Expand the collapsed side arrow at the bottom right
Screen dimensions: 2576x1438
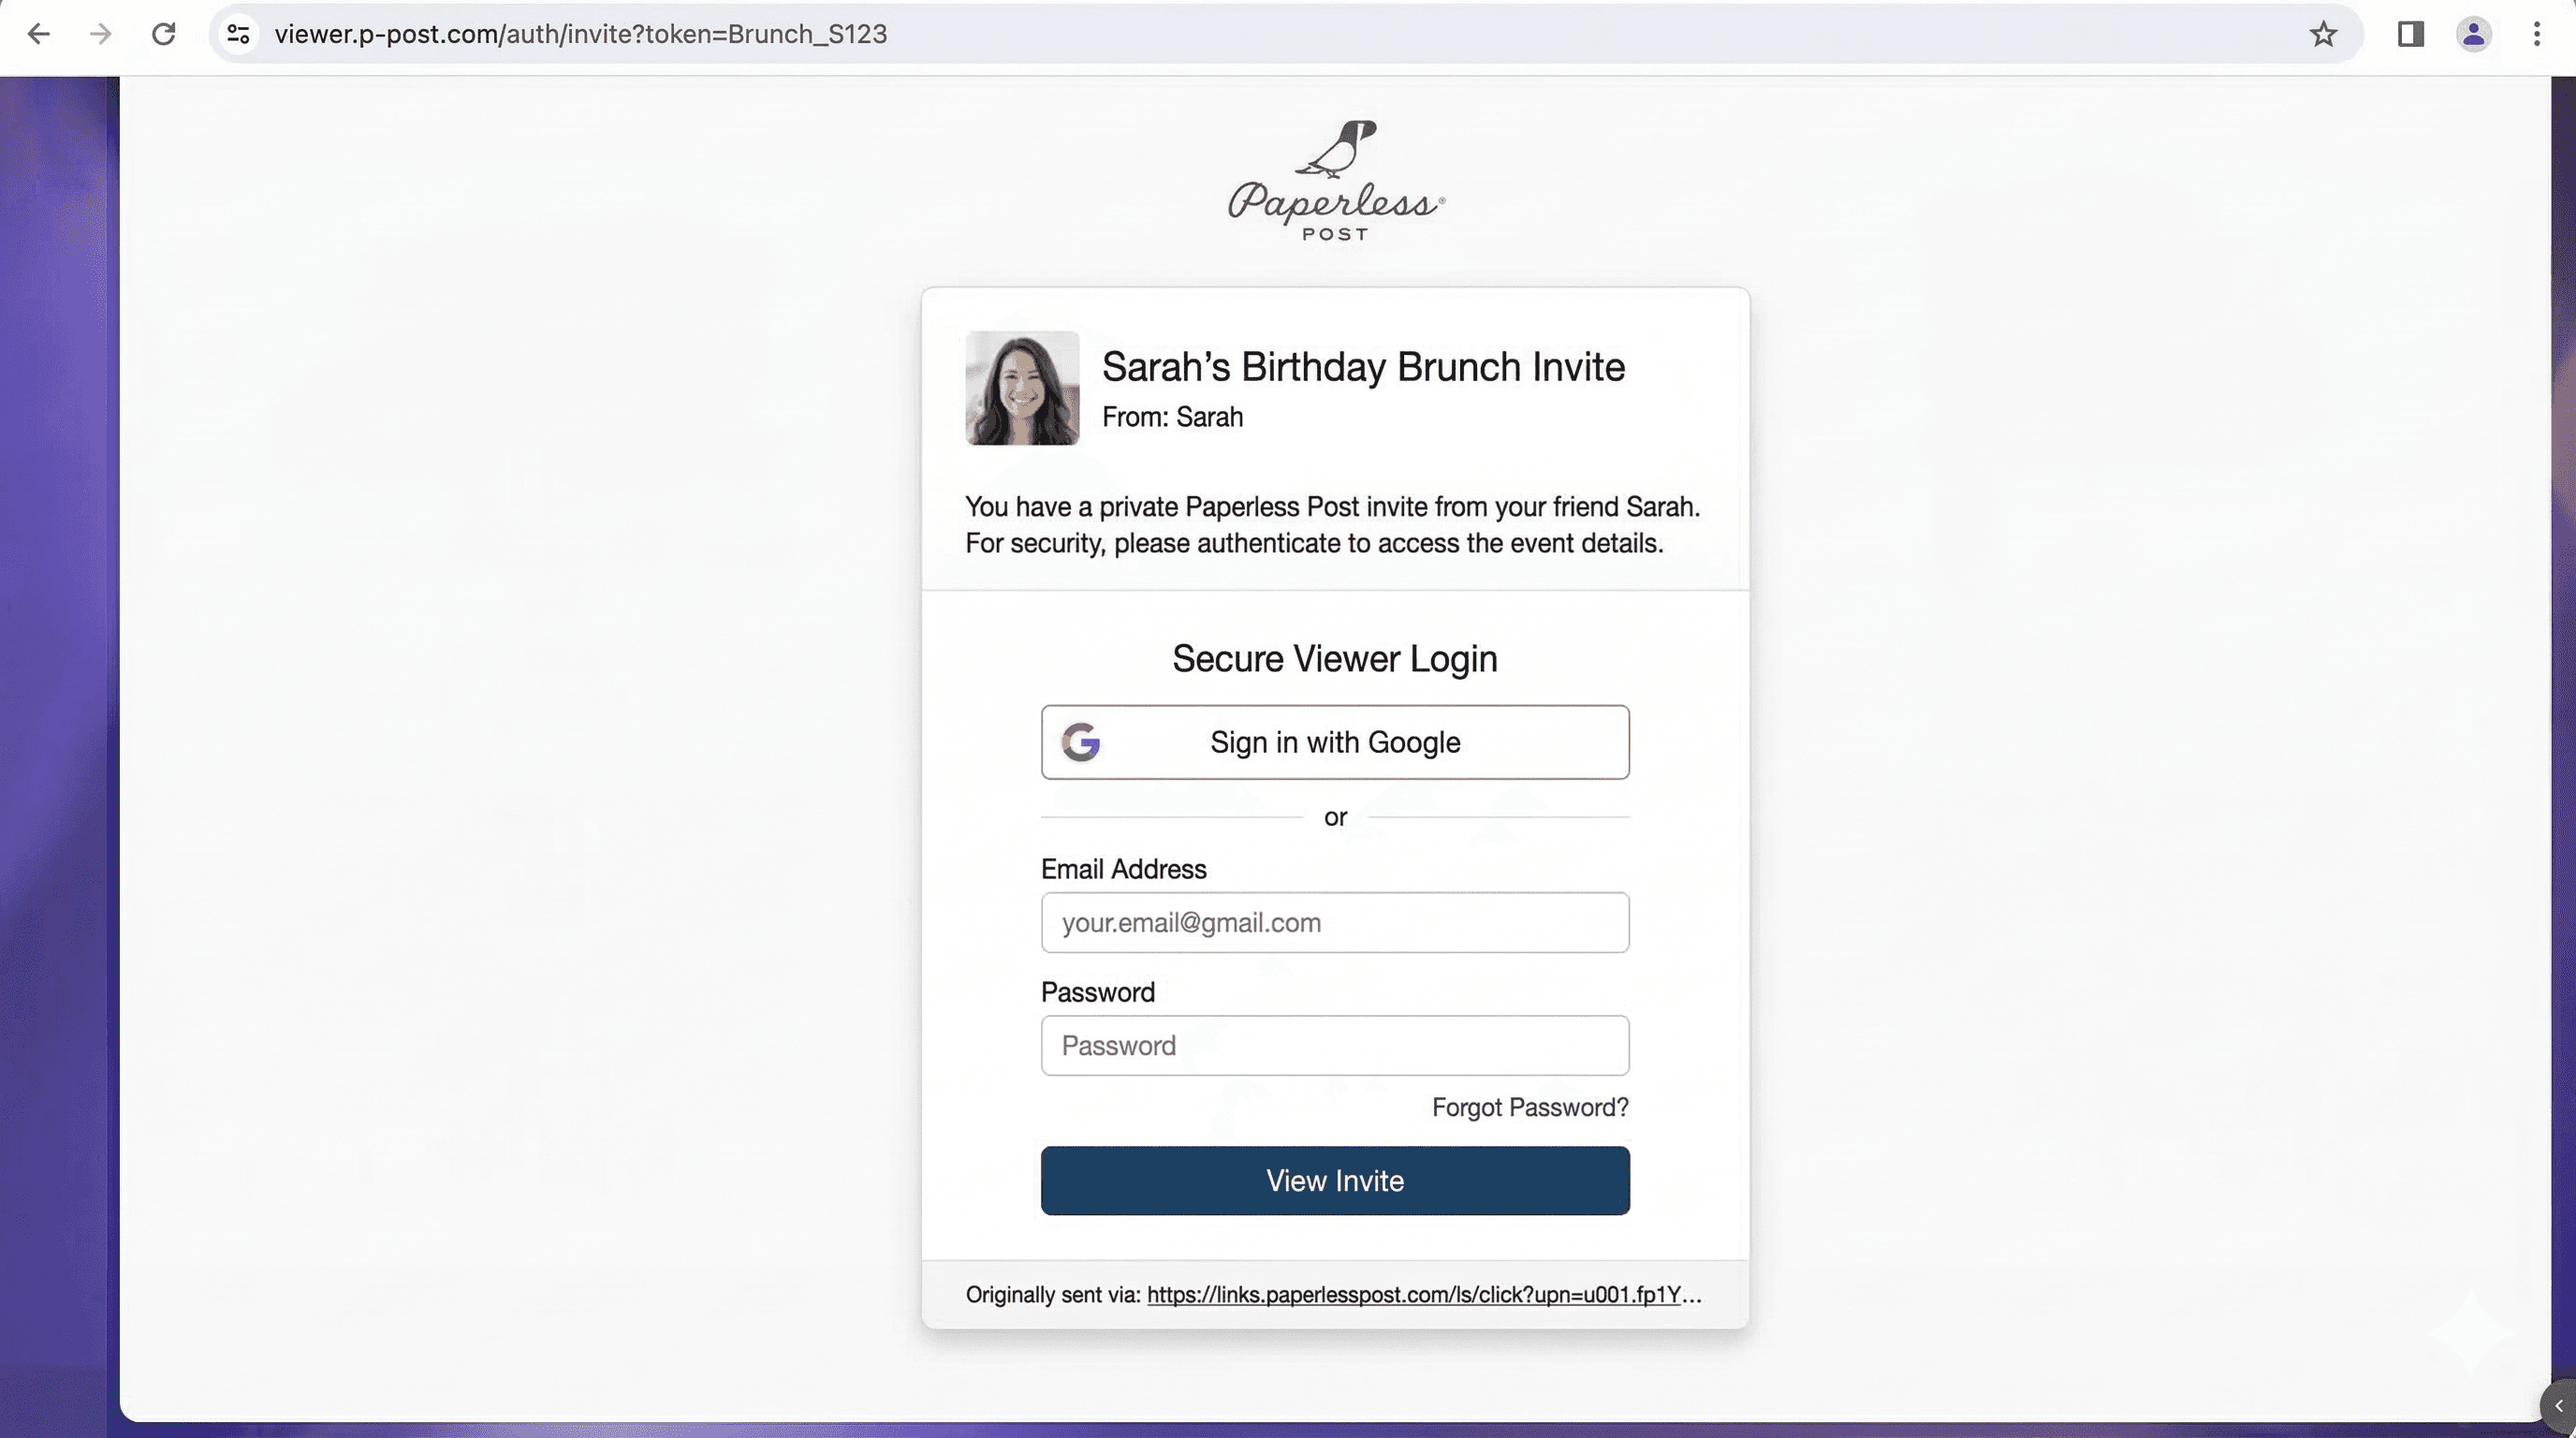point(2559,1405)
